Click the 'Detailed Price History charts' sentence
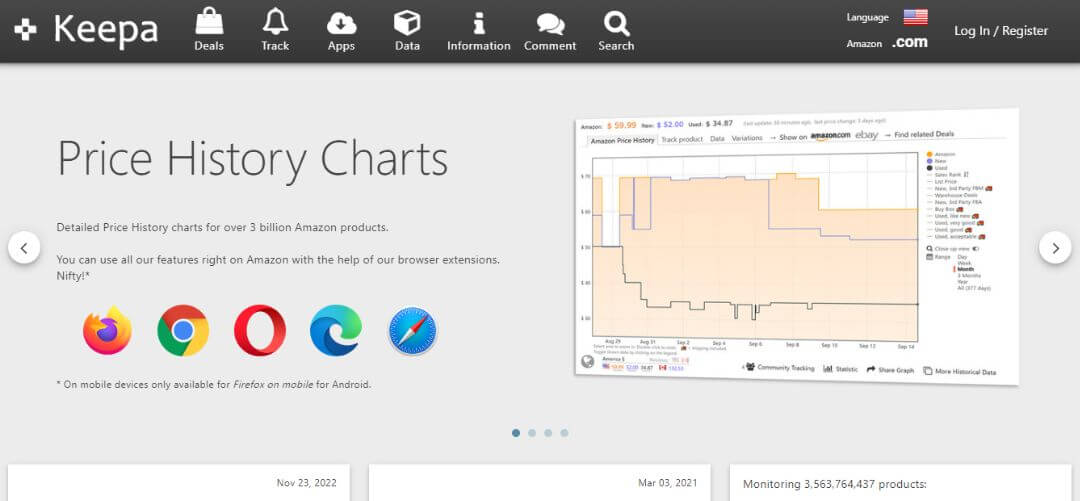Viewport: 1080px width, 501px height. pos(222,227)
